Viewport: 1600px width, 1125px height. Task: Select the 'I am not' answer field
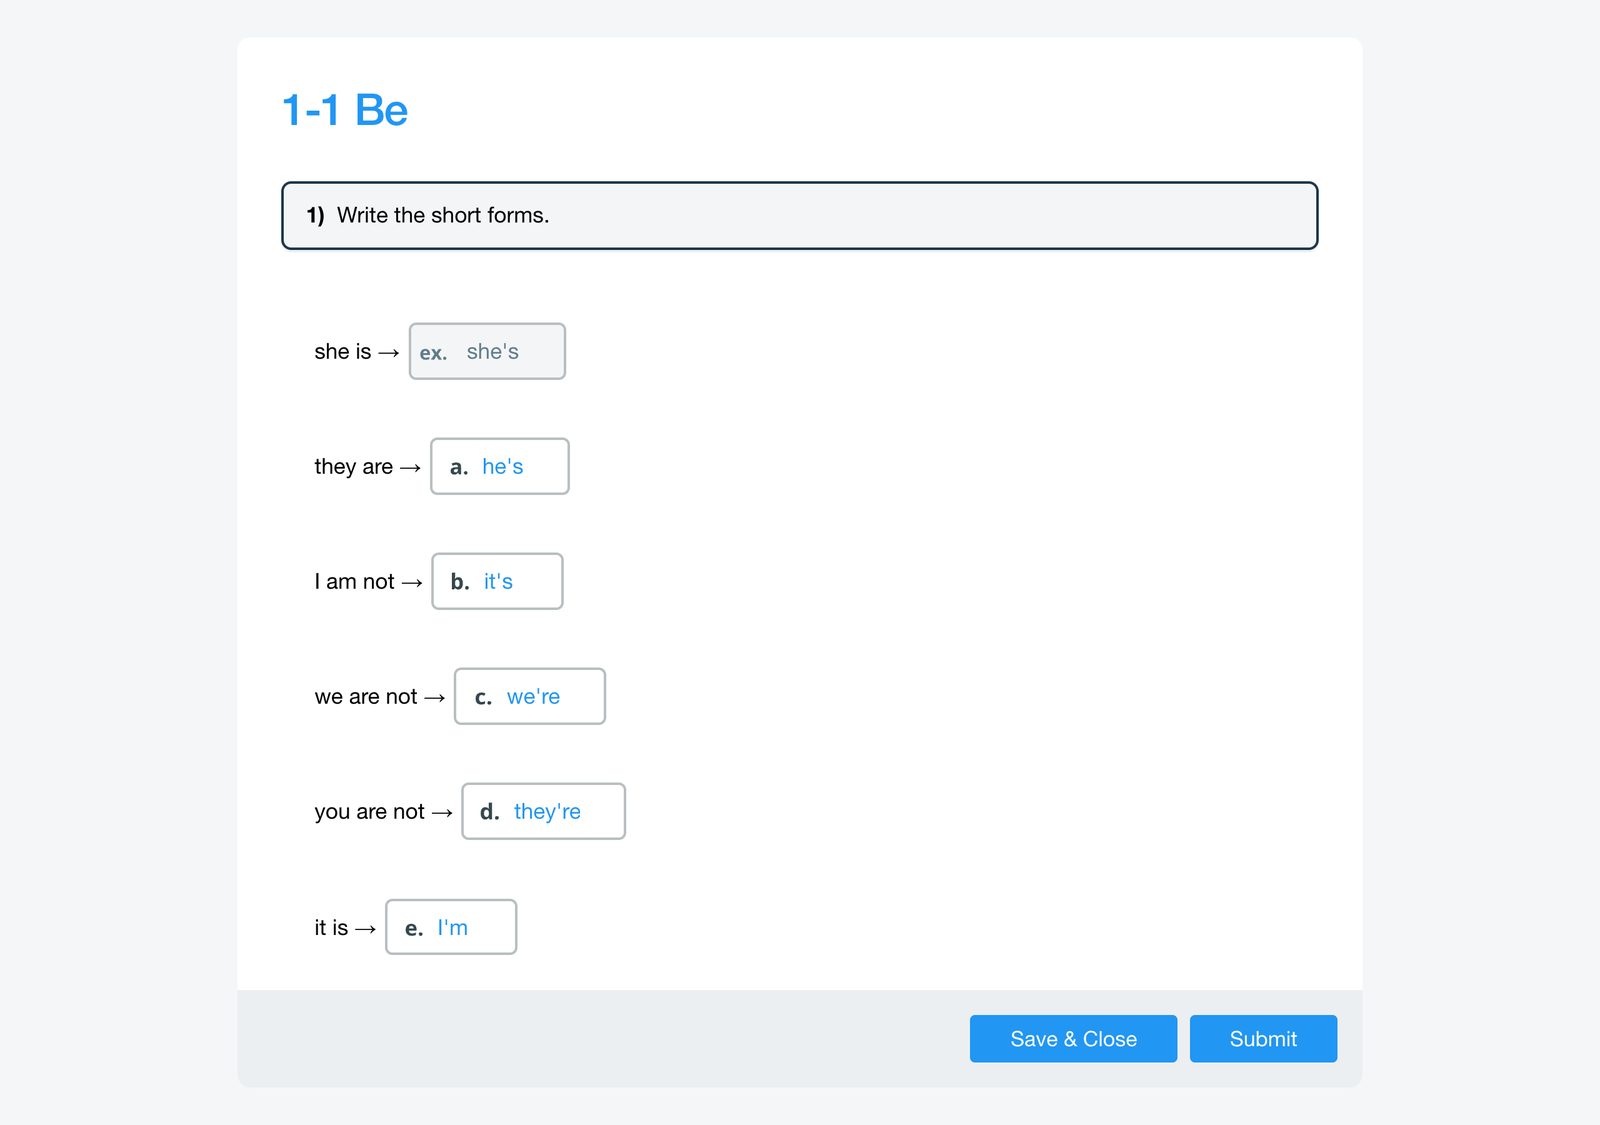[497, 581]
